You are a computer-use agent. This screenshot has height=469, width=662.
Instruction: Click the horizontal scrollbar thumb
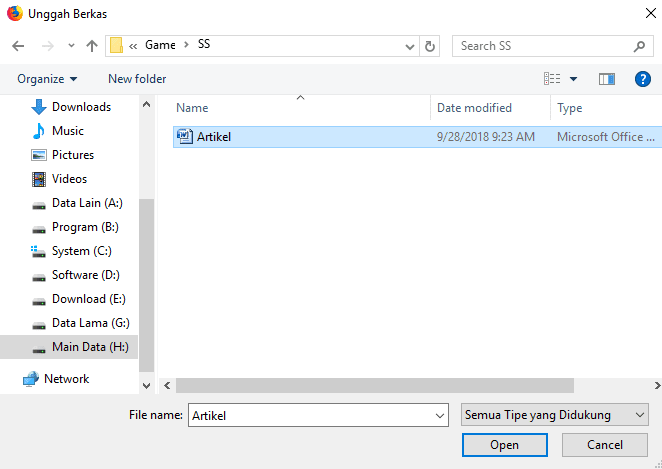click(x=375, y=385)
